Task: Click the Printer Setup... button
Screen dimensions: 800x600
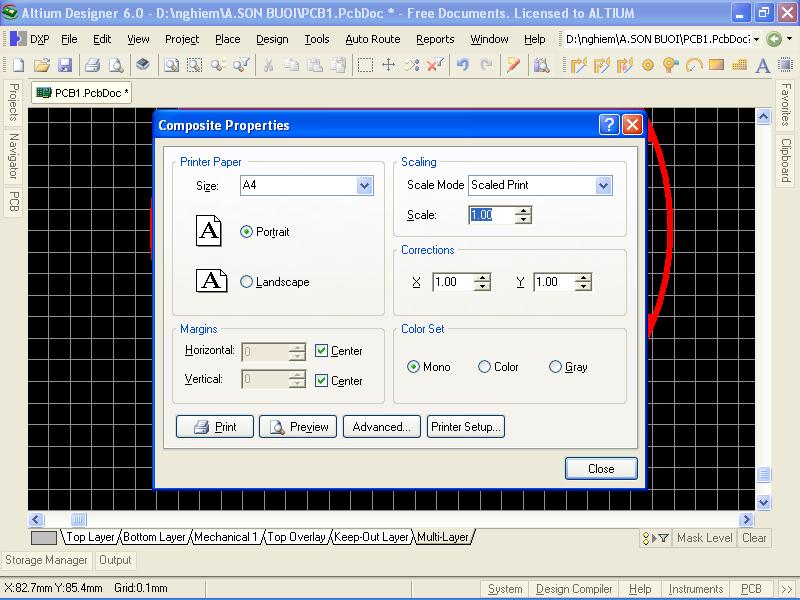Action: pos(466,427)
